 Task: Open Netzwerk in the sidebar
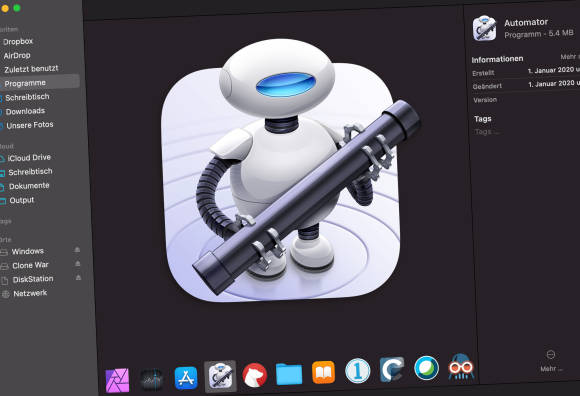[30, 294]
